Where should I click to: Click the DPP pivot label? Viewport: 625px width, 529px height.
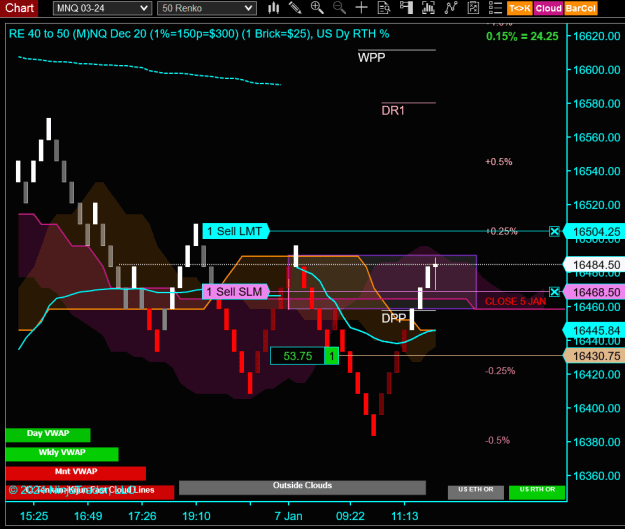click(x=394, y=318)
